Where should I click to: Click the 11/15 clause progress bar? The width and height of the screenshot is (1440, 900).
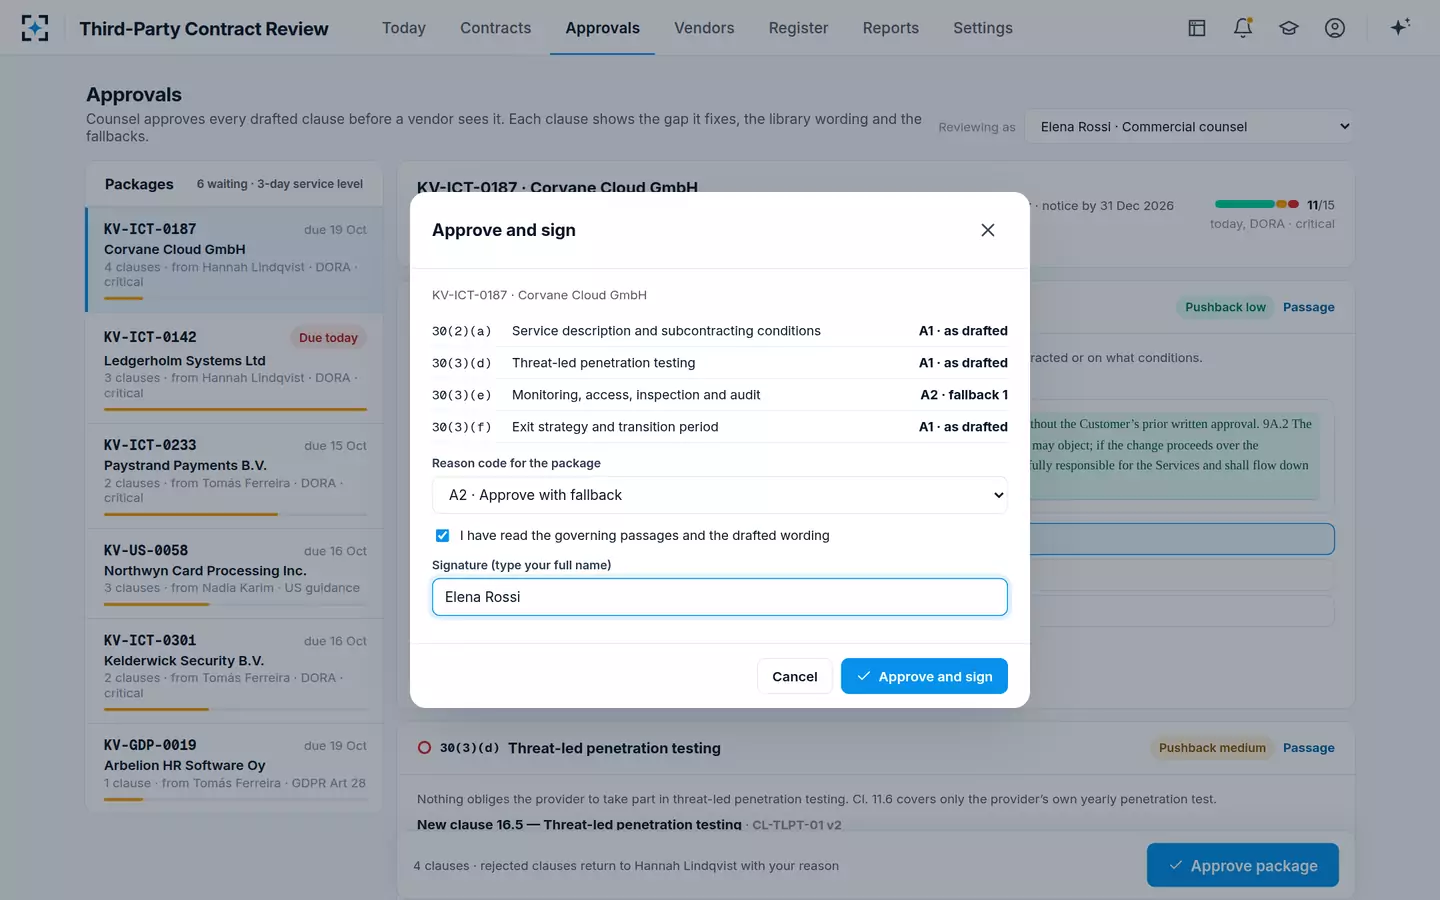(1257, 204)
